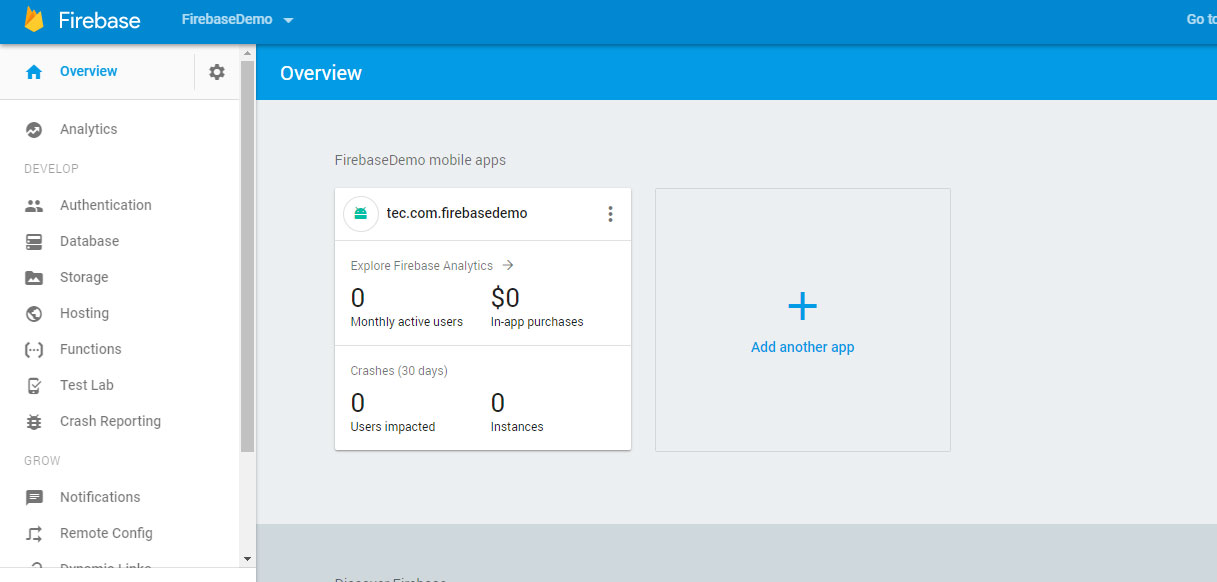Image resolution: width=1217 pixels, height=582 pixels.
Task: Click the Crash Reporting bug icon
Action: [34, 422]
